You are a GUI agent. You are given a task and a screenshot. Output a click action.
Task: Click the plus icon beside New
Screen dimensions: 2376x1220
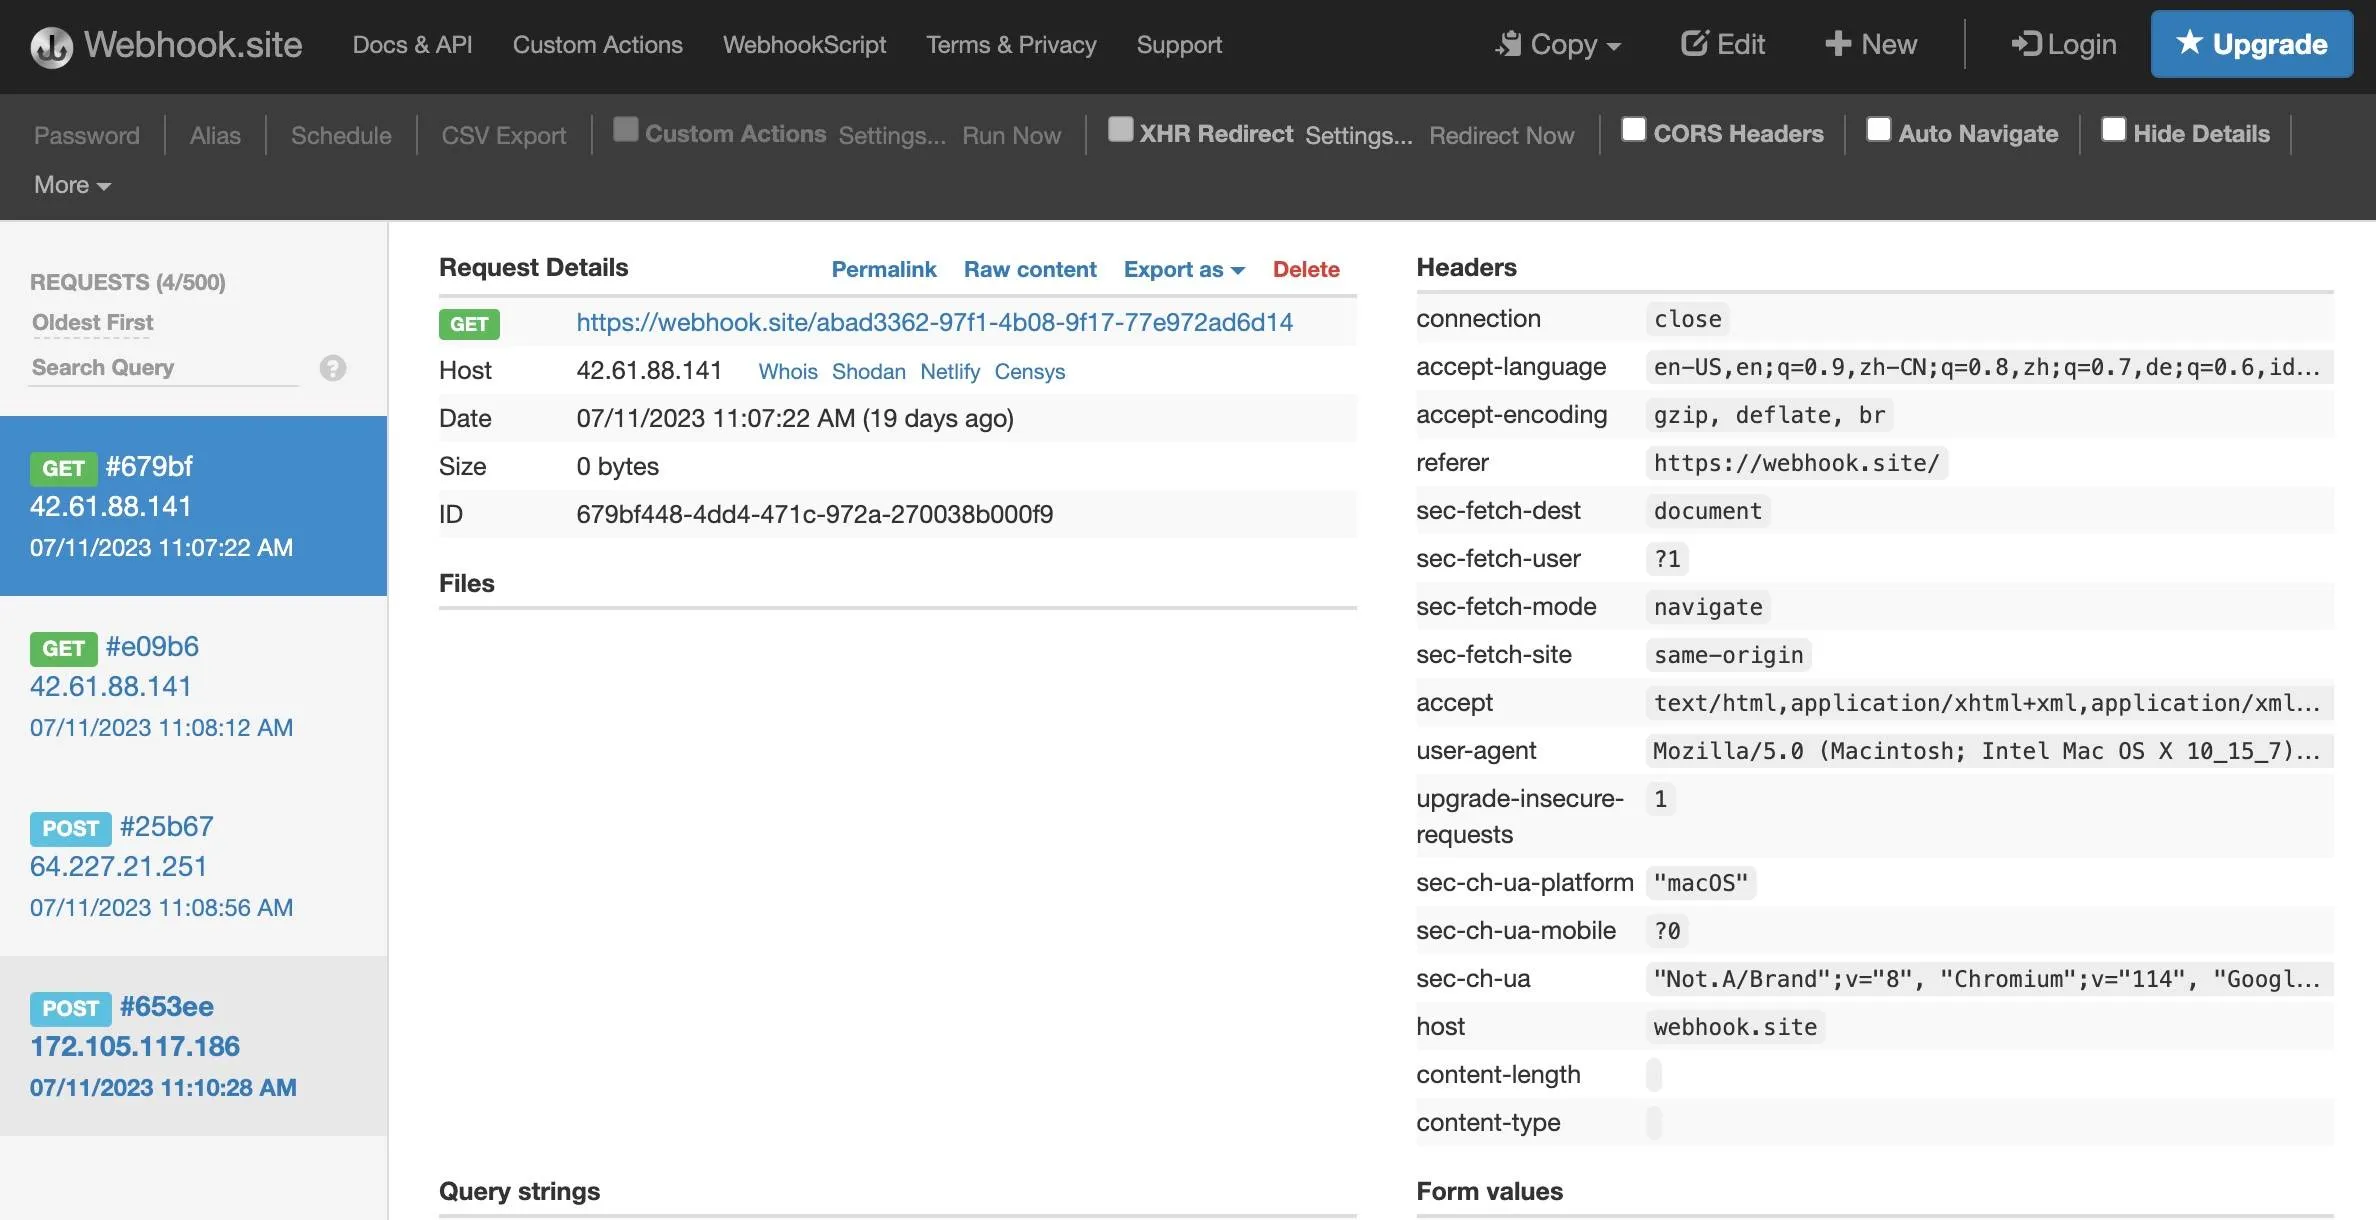coord(1837,44)
